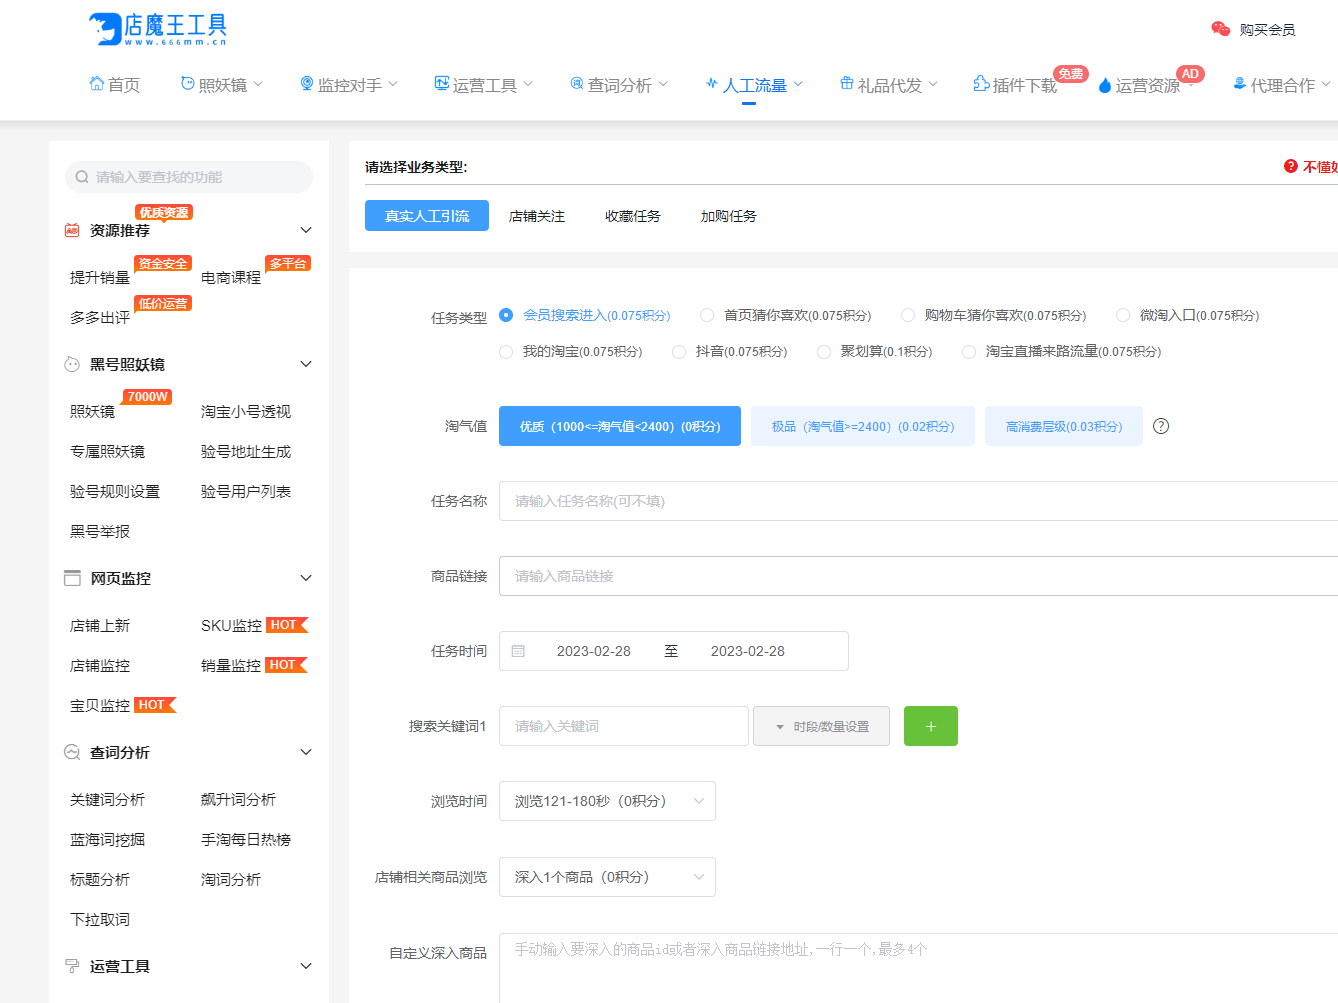Click 自定义深入商品 textarea
Viewport: 1338px width, 1003px height.
click(x=918, y=968)
